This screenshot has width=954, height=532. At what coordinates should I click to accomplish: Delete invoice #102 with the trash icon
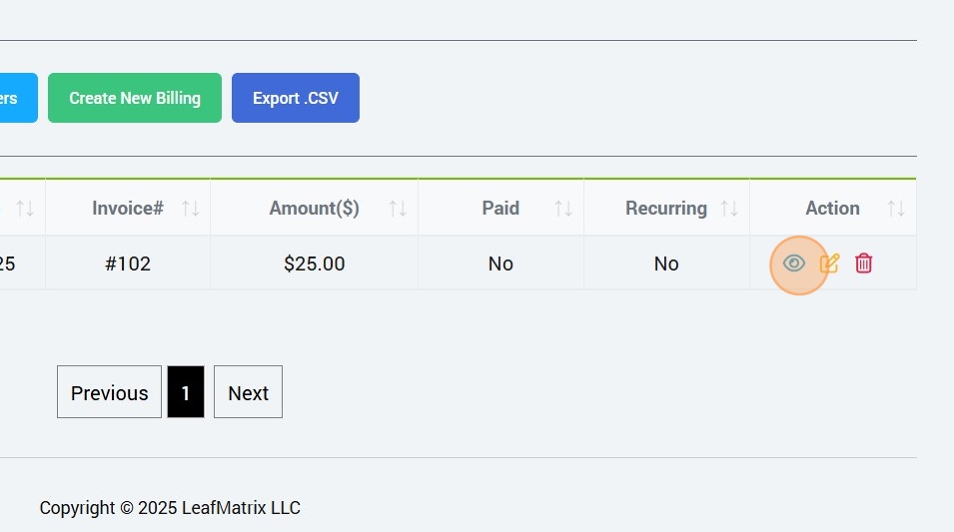(x=864, y=264)
